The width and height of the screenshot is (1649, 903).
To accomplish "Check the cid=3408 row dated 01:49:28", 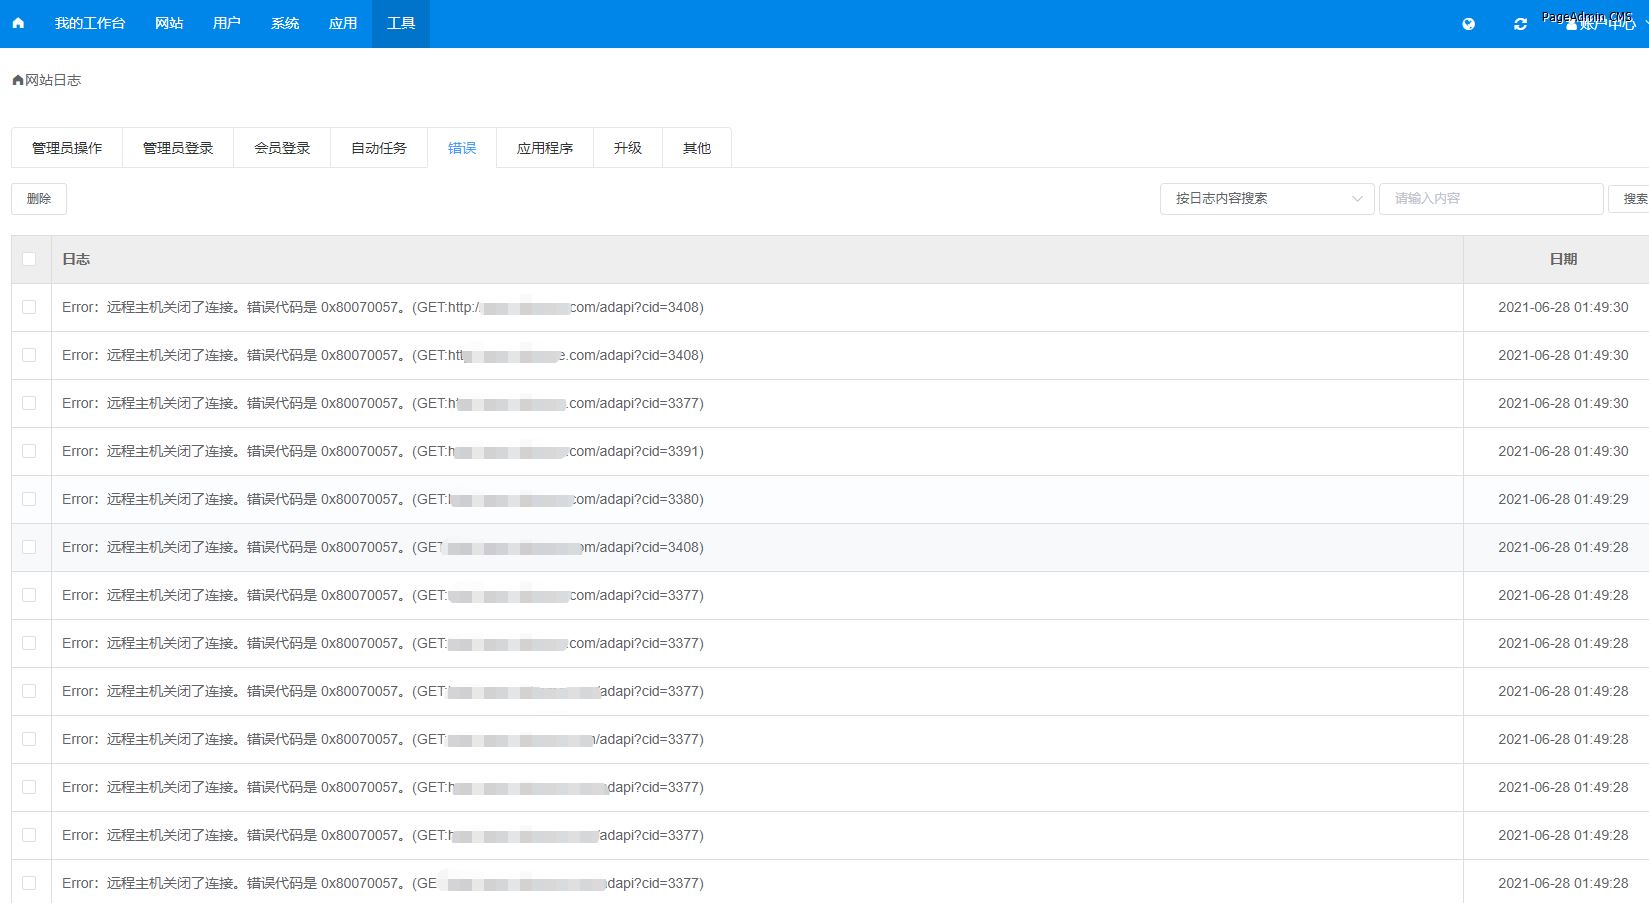I will click(x=29, y=547).
